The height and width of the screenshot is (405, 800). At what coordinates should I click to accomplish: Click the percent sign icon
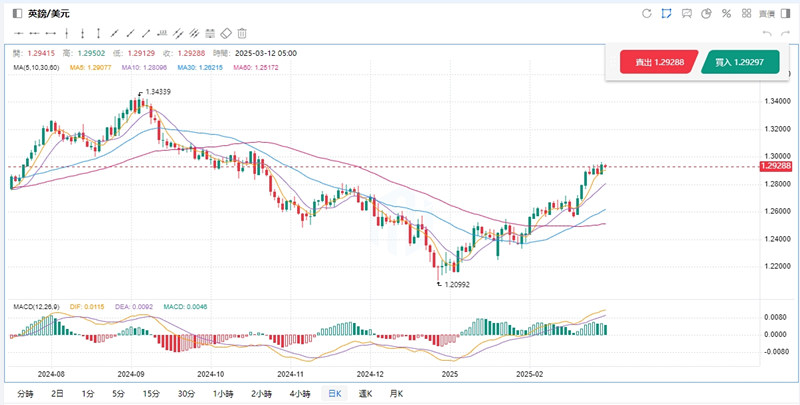(726, 13)
